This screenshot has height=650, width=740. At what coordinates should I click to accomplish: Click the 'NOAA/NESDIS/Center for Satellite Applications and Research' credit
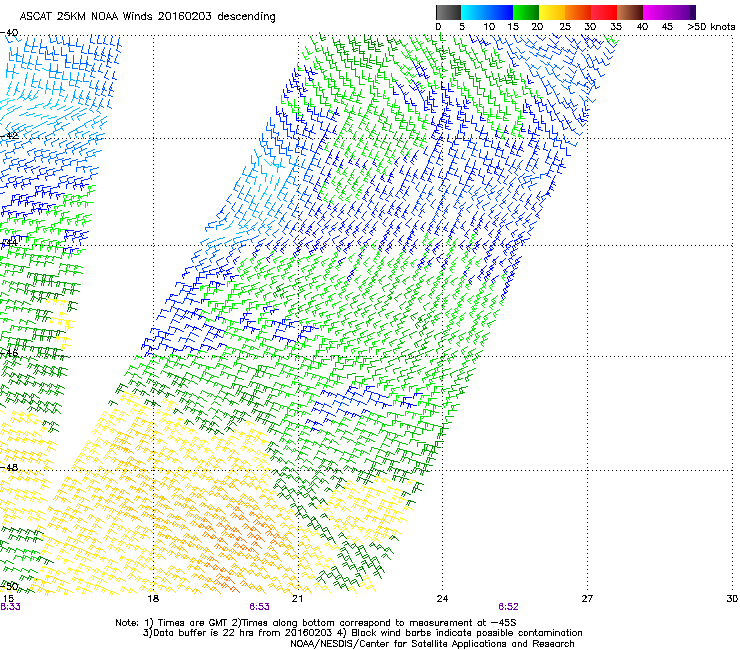432,644
